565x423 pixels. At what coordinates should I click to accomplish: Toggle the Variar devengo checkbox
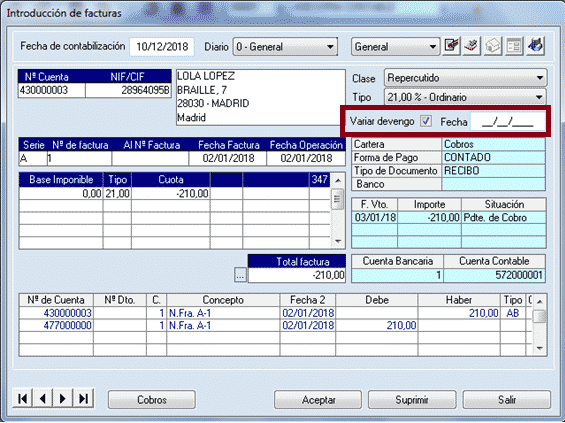pyautogui.click(x=426, y=121)
